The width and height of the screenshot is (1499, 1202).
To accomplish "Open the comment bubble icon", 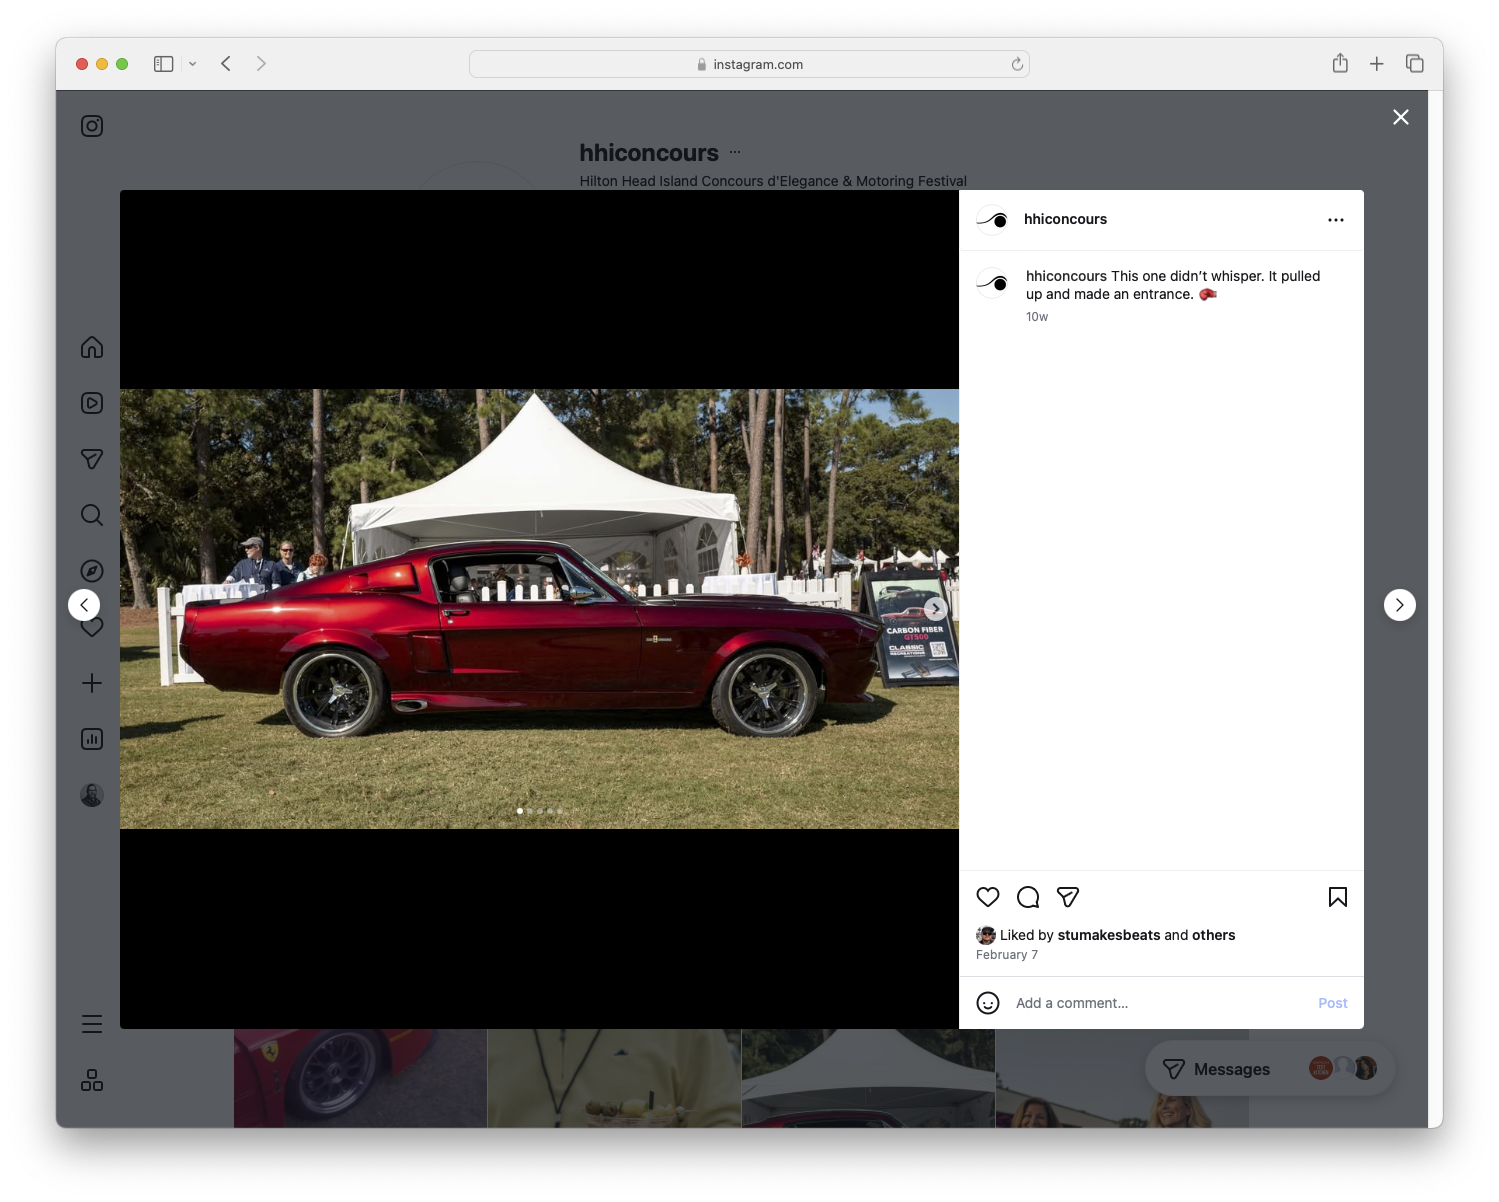I will (1028, 897).
